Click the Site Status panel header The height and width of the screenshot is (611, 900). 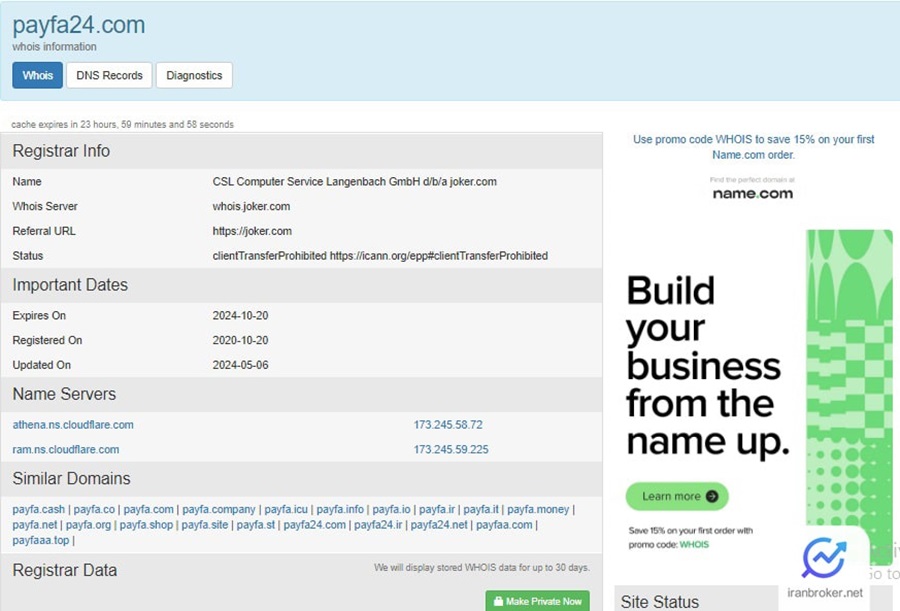coord(660,602)
